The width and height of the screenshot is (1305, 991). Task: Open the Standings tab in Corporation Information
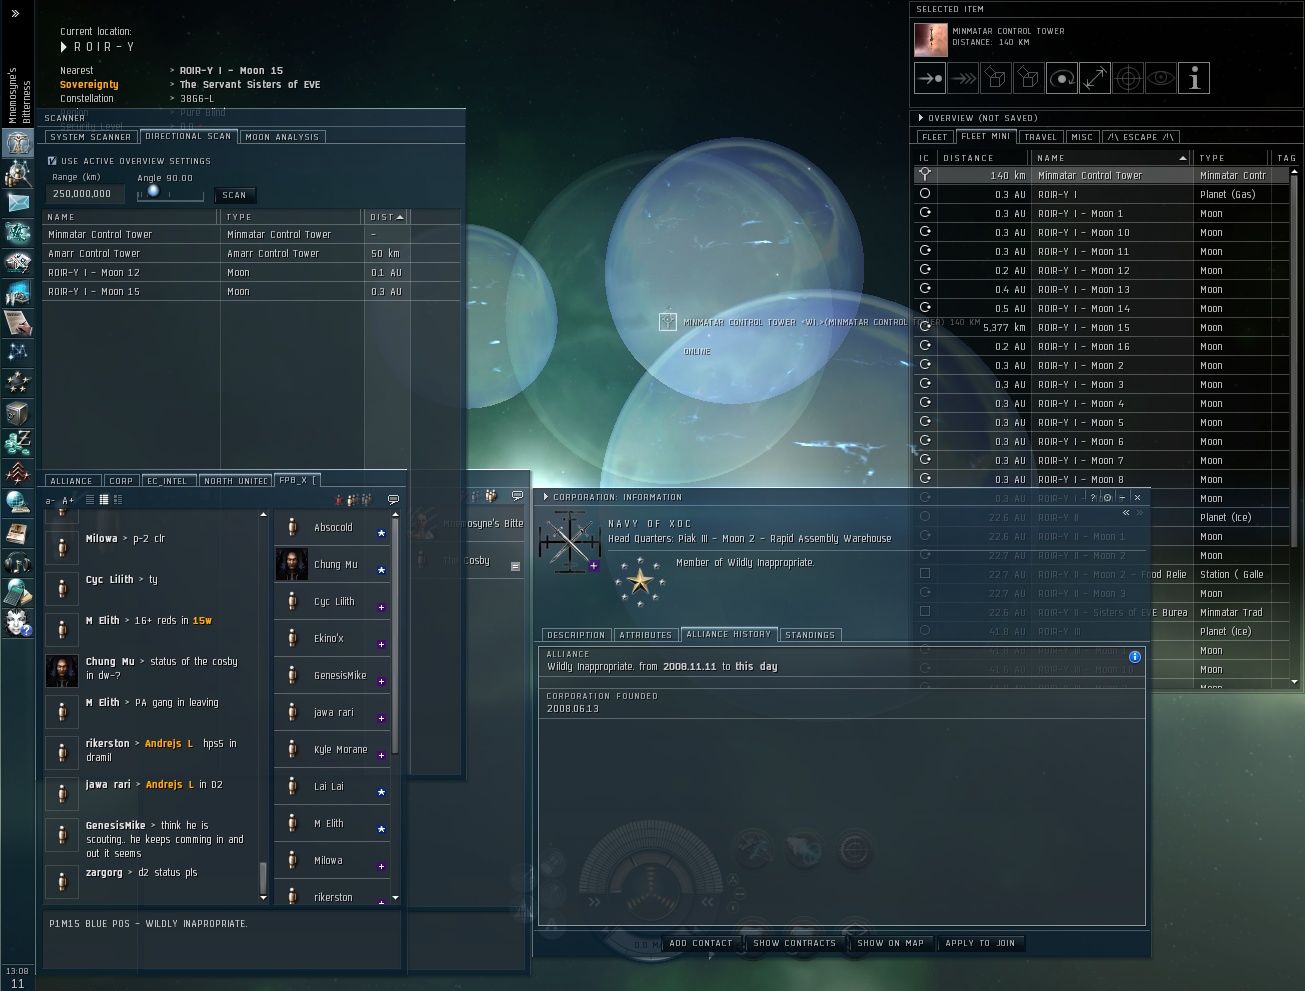point(810,635)
